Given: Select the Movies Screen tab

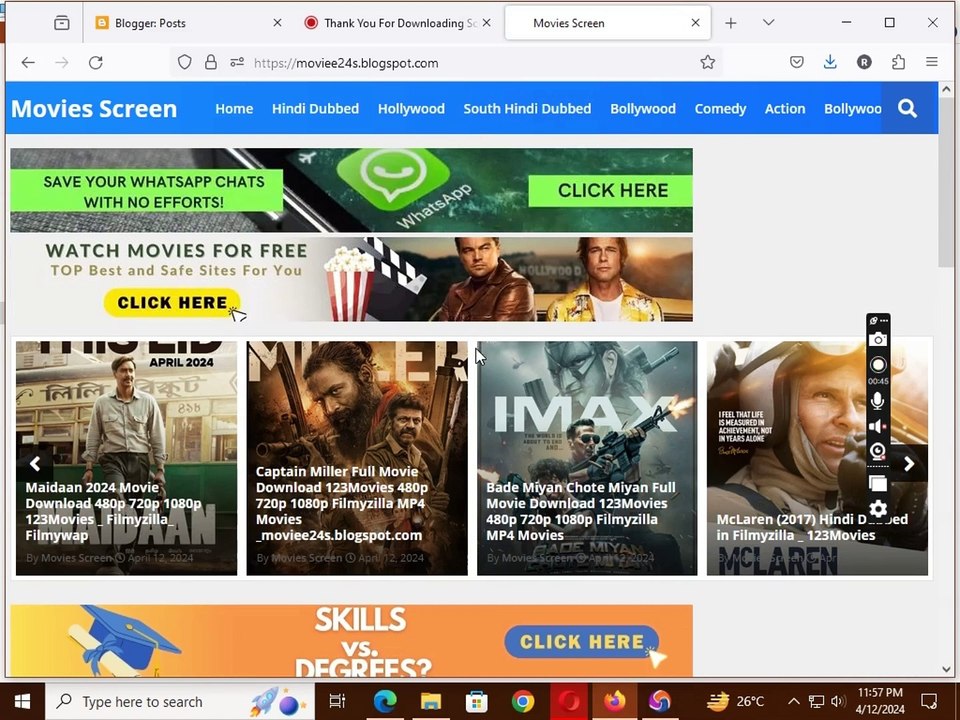Looking at the screenshot, I should click(607, 23).
